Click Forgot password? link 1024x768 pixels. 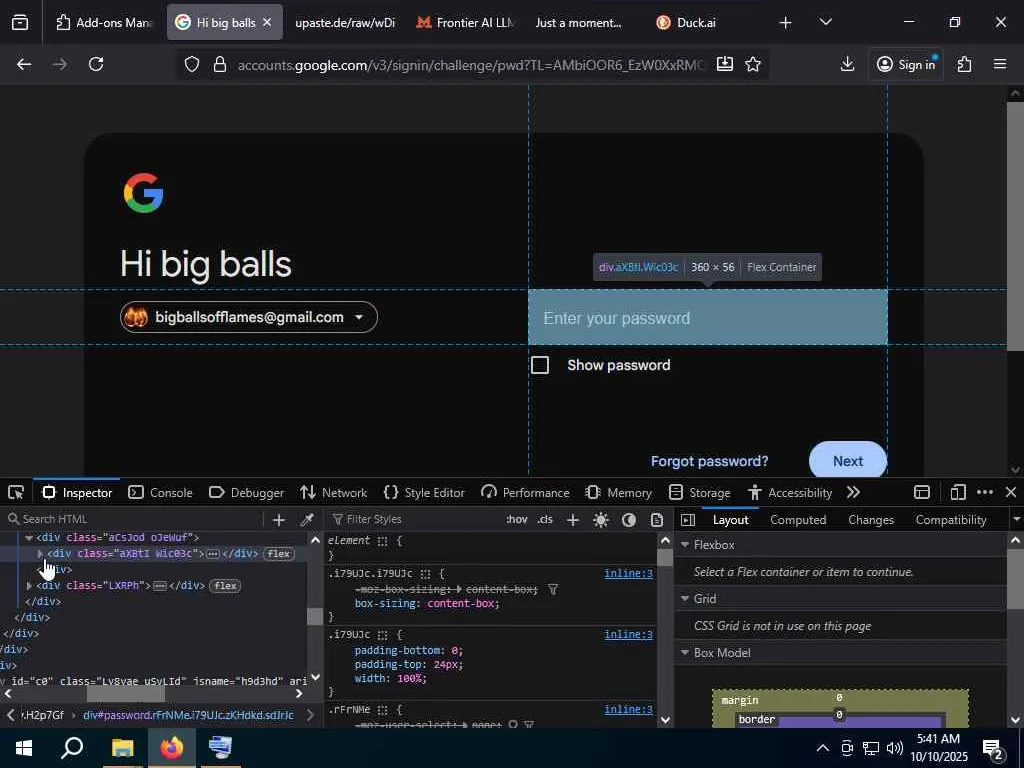click(x=709, y=461)
